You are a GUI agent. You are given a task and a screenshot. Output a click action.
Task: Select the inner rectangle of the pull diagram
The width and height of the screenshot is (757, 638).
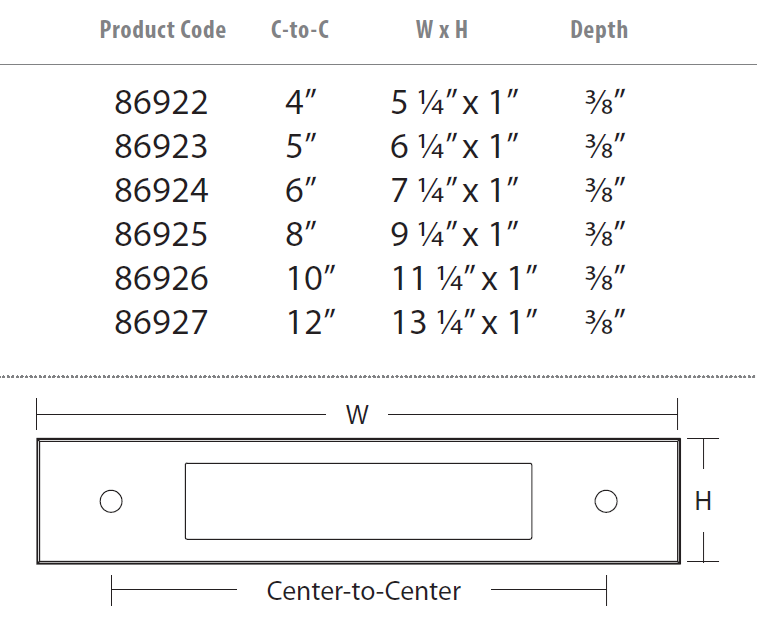(358, 501)
